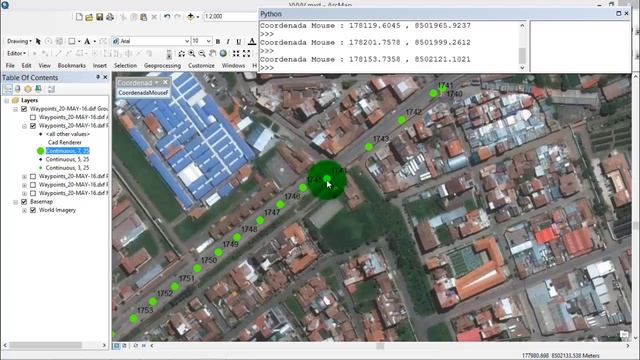Click the blue Continuous 5, 25 symbol

40,159
